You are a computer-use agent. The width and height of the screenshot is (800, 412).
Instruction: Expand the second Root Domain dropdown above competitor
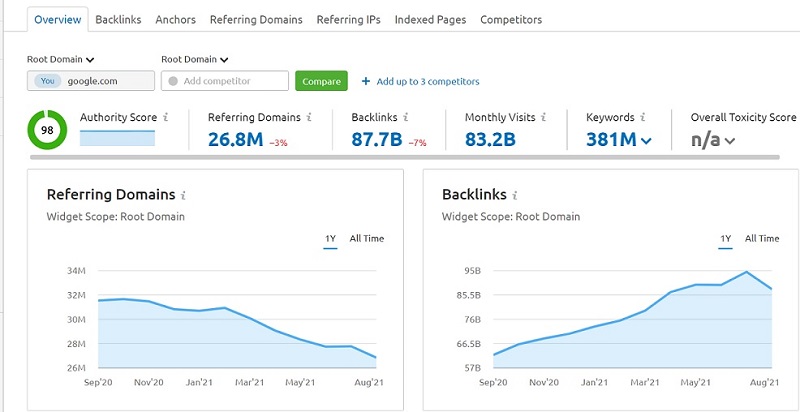[x=195, y=59]
